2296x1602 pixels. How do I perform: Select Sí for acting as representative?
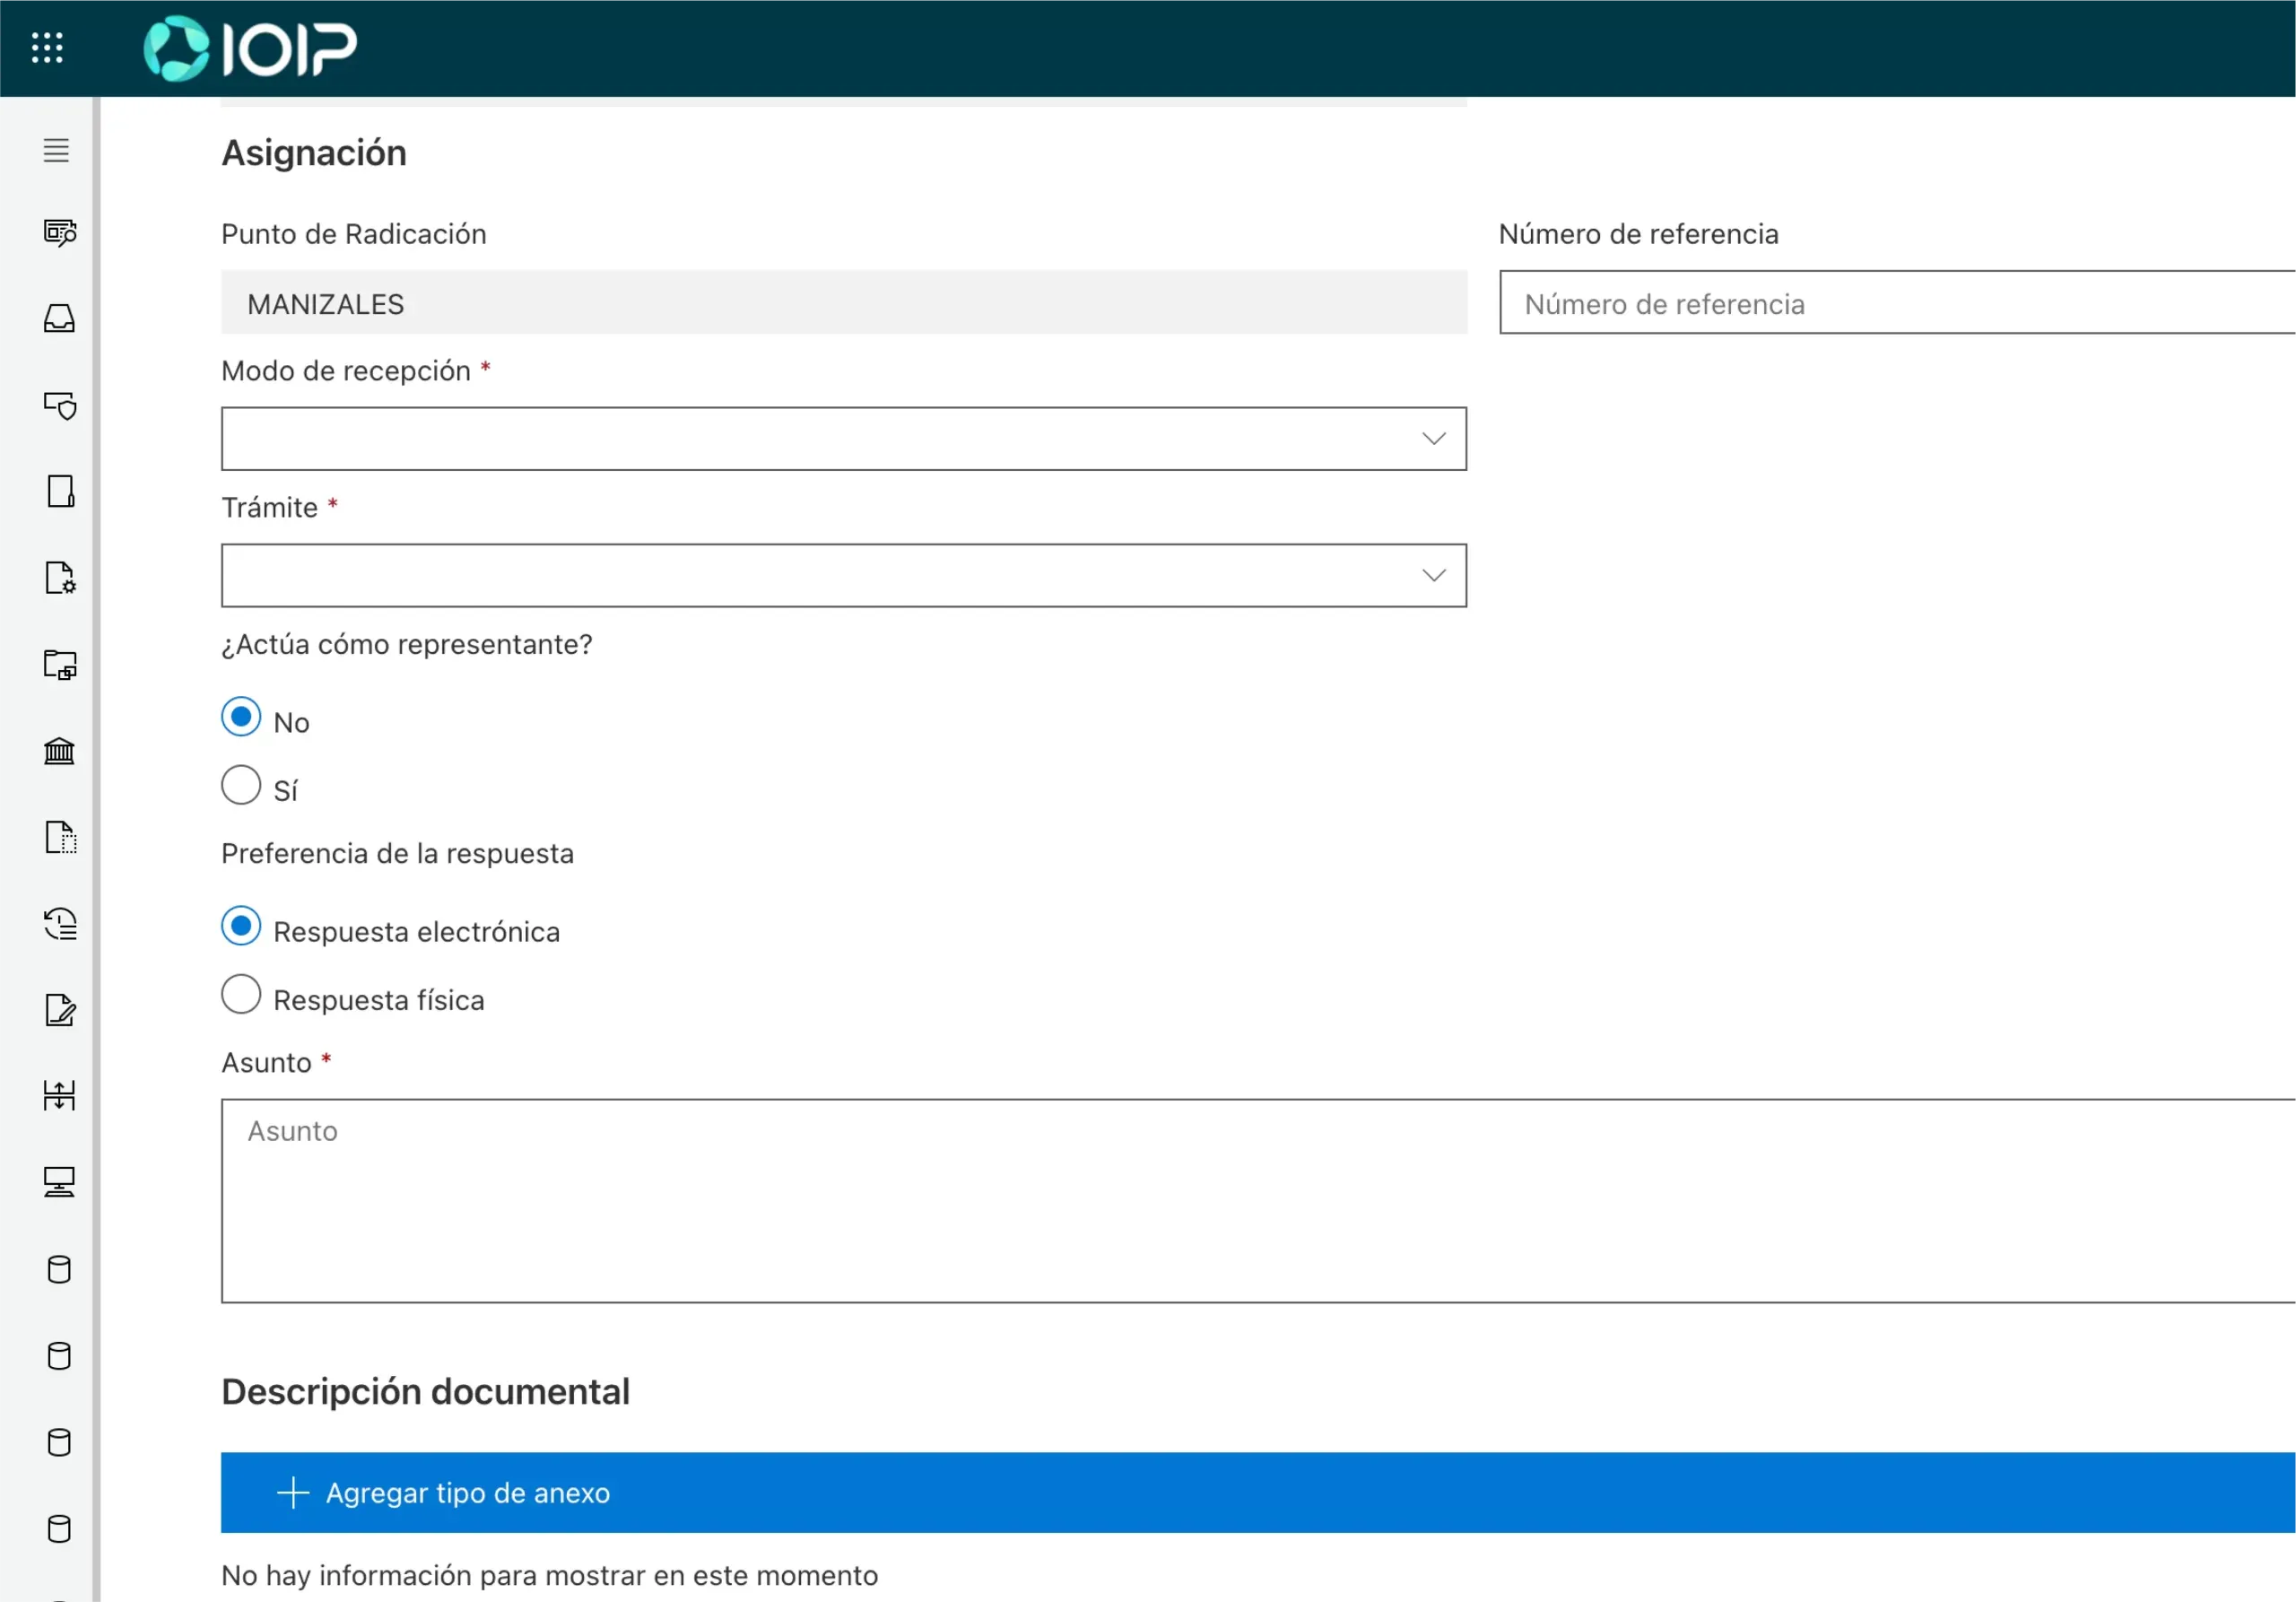[241, 786]
